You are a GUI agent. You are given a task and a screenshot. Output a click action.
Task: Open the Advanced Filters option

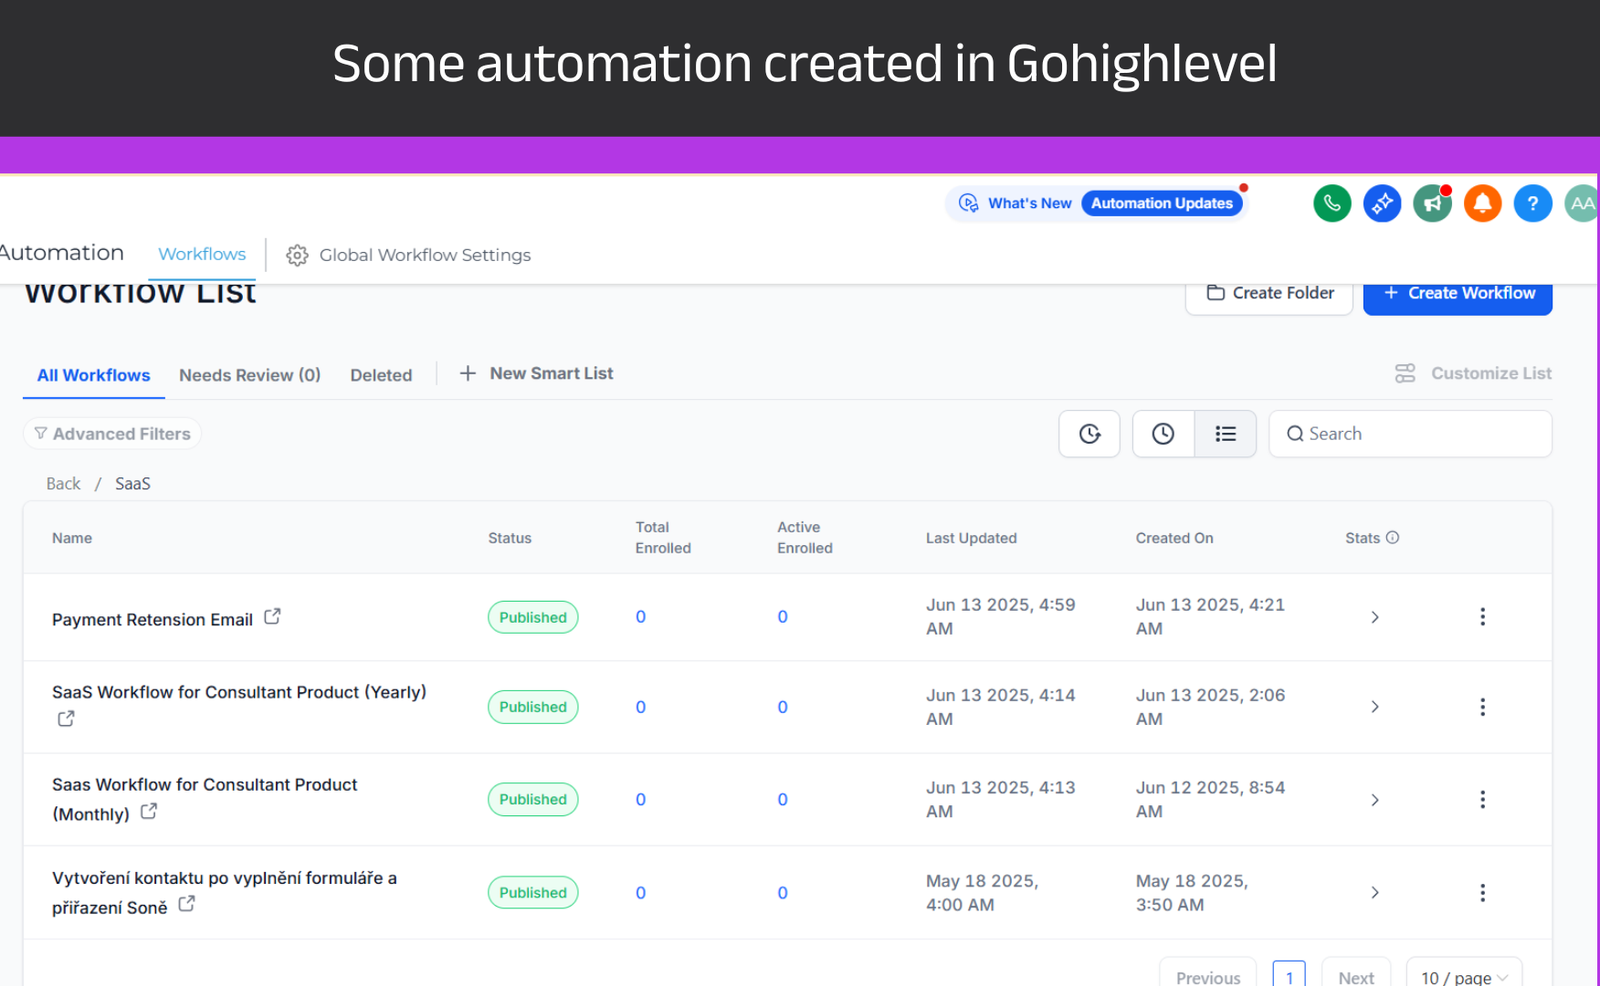(x=112, y=434)
